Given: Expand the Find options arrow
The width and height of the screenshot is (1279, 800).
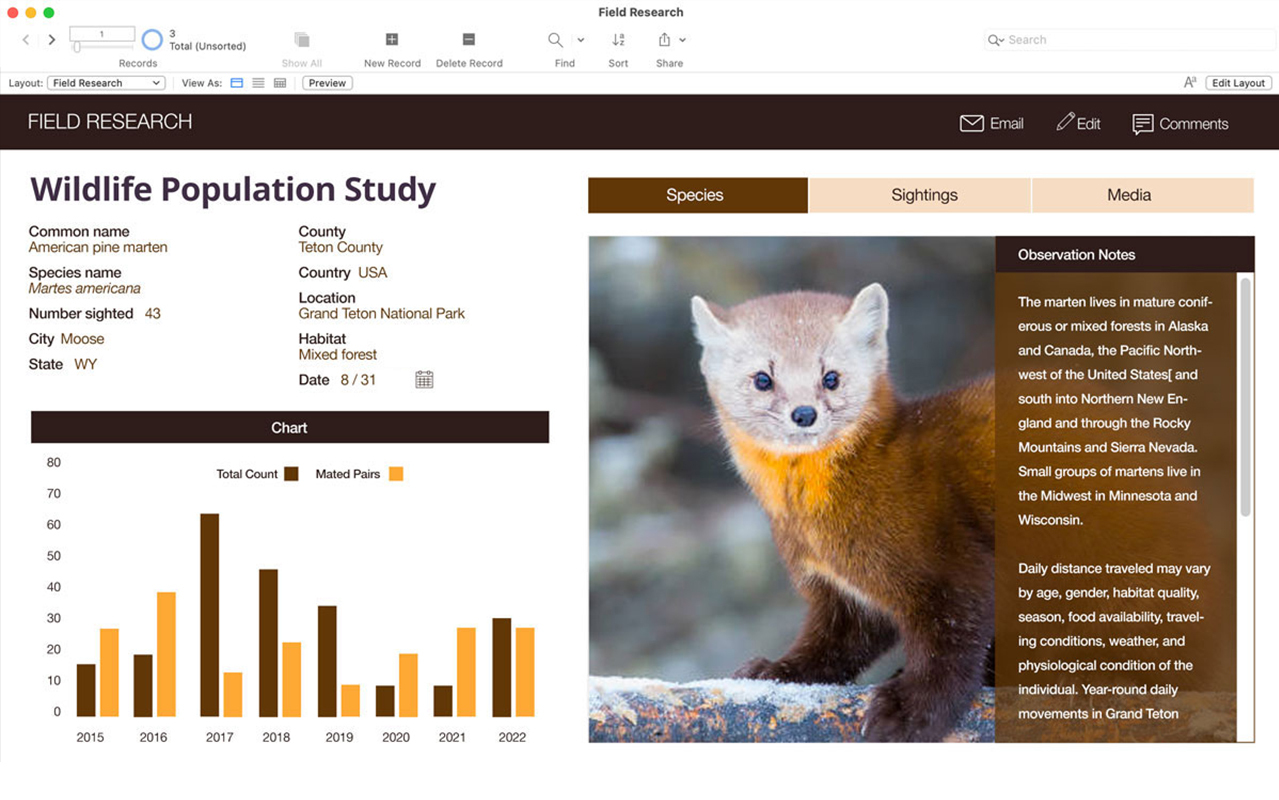Looking at the screenshot, I should [x=581, y=40].
